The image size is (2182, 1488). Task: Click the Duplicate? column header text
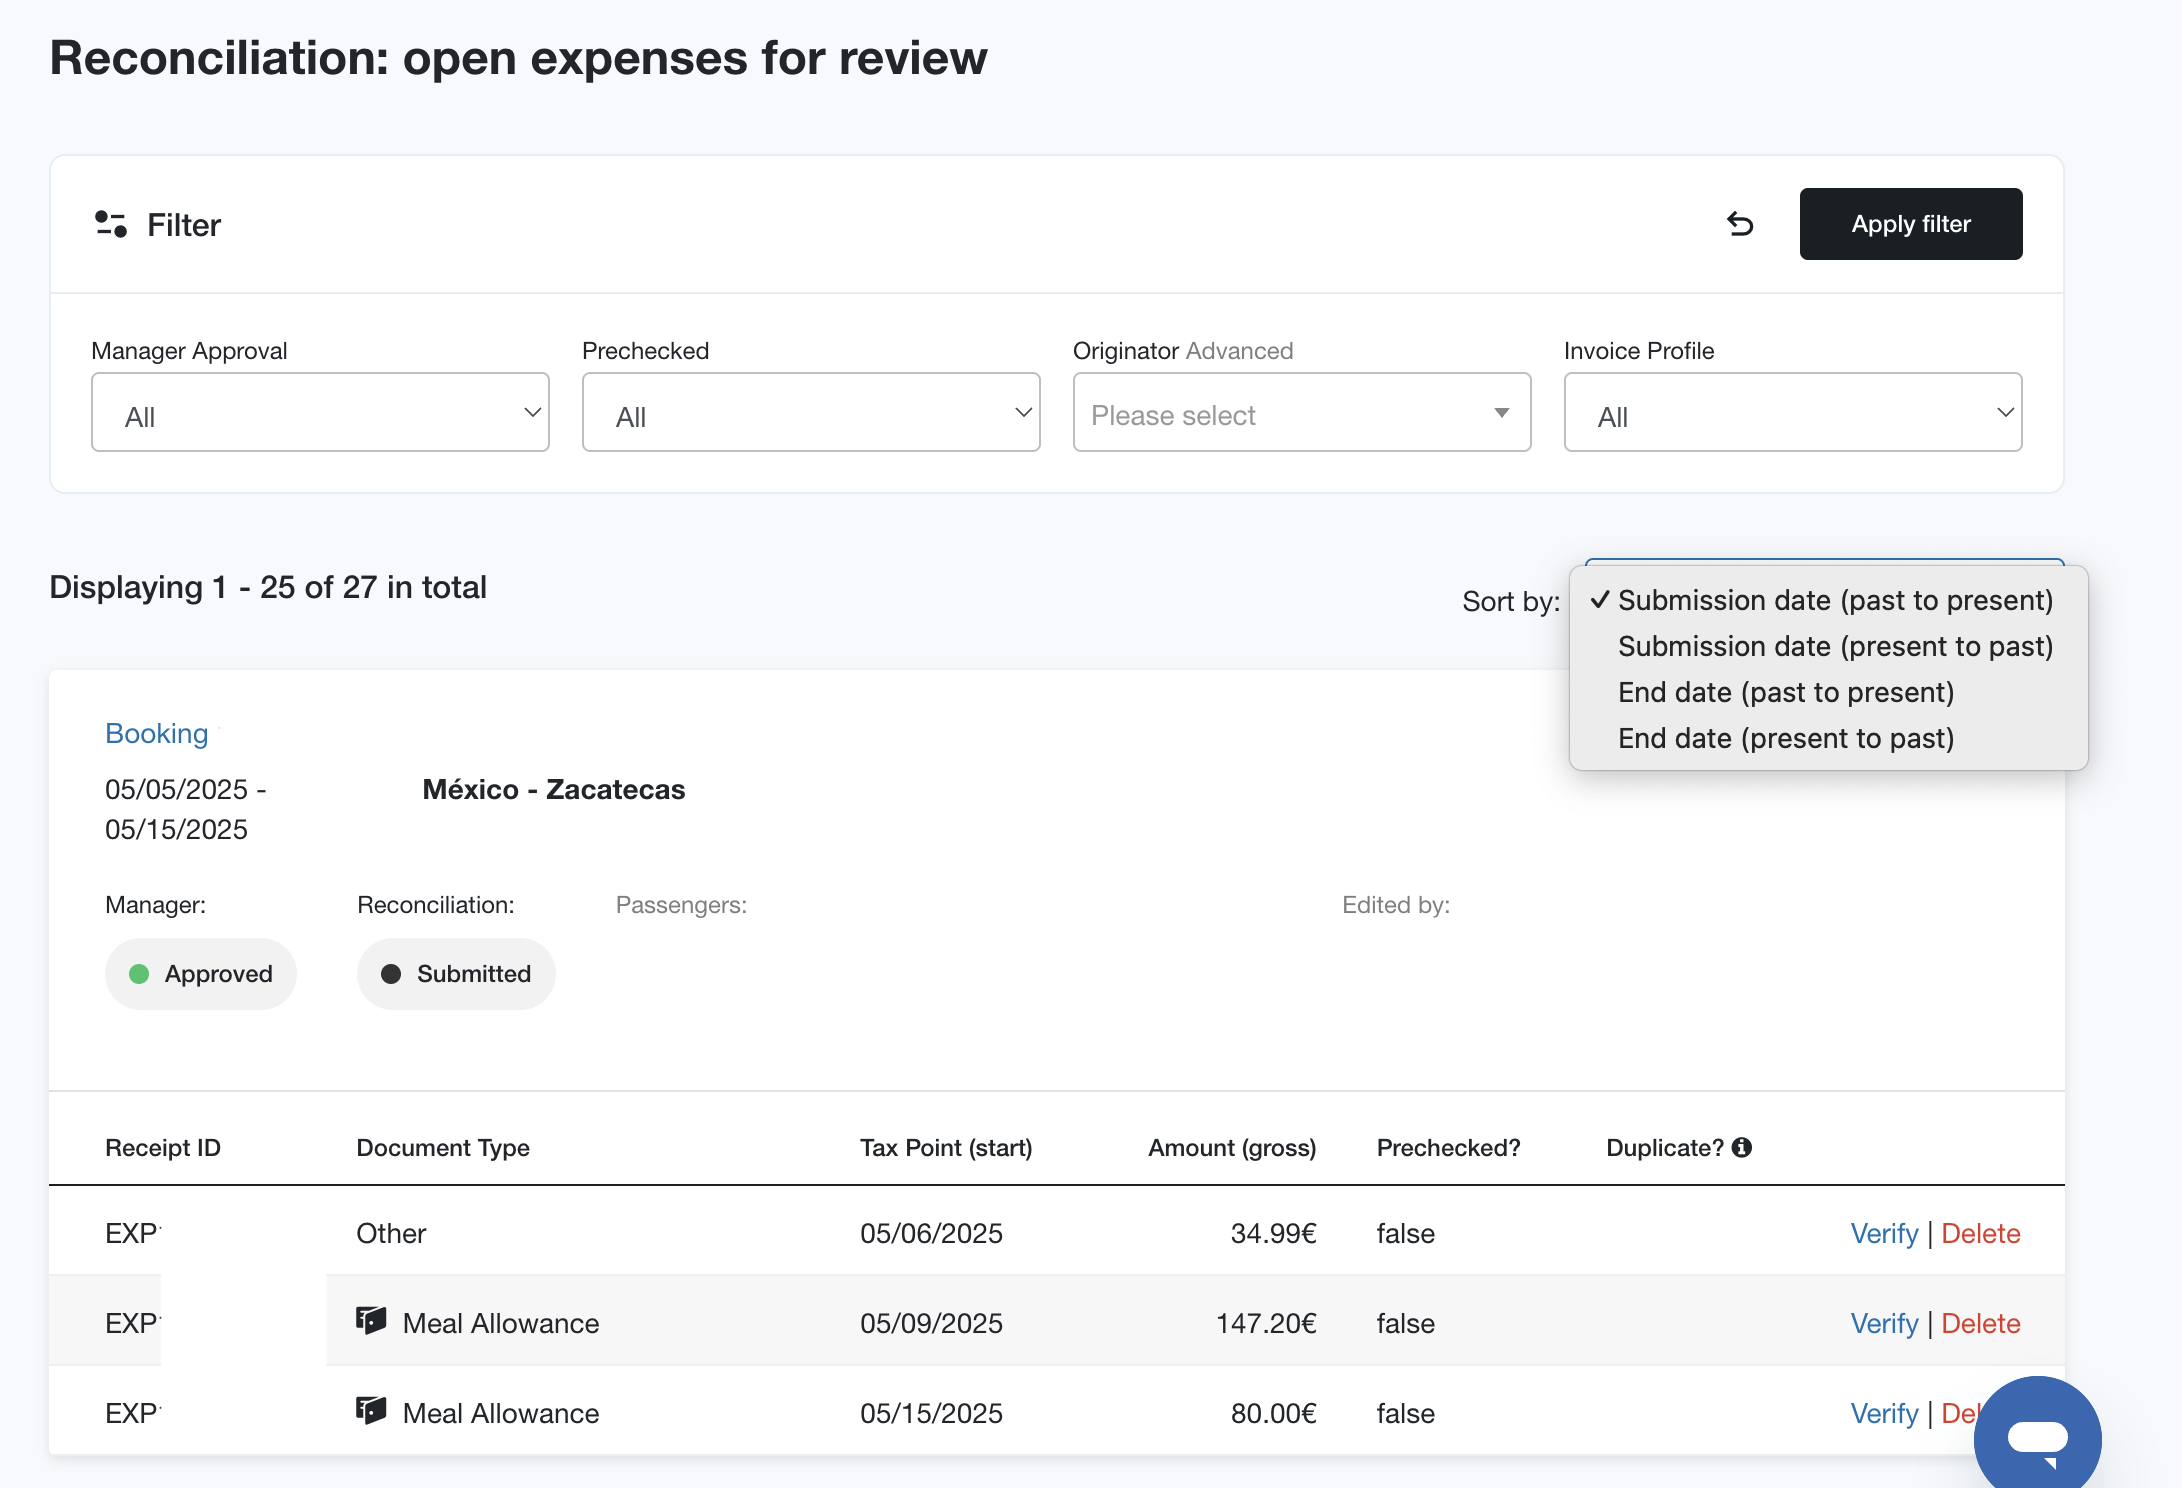coord(1665,1147)
